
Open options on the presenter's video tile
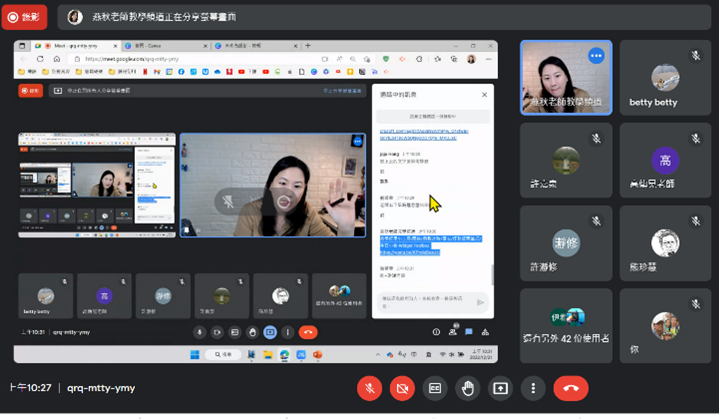click(596, 56)
